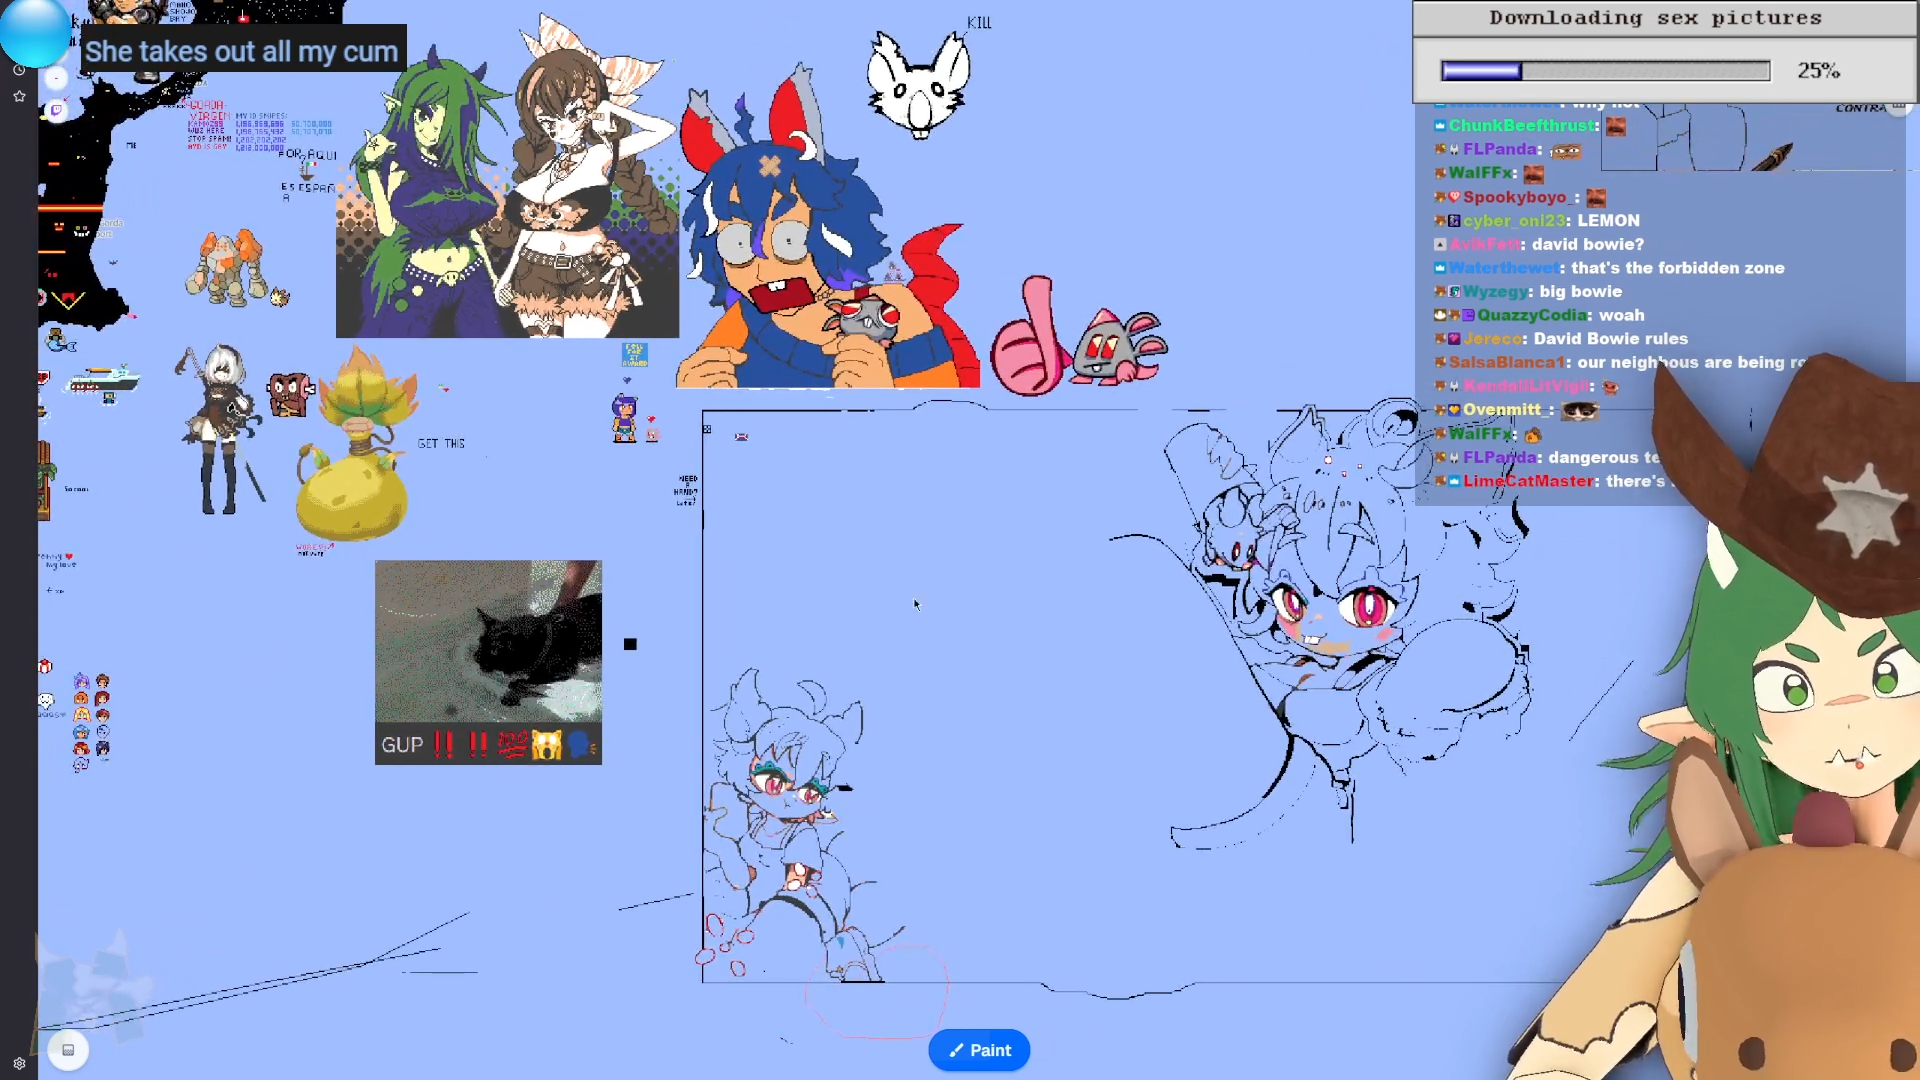This screenshot has width=1920, height=1080.
Task: Click ChunkBeefthrust username in chat
Action: point(1522,126)
